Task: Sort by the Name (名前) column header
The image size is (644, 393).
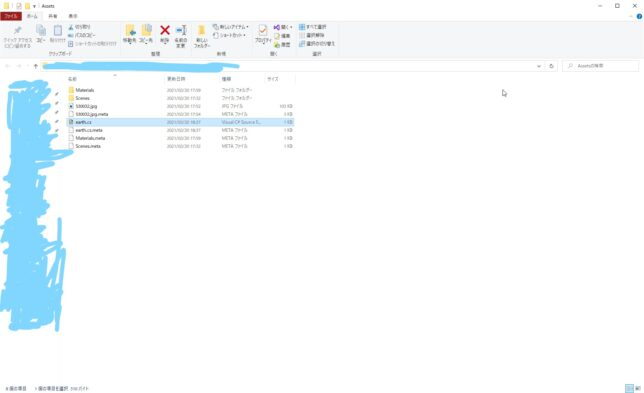Action: click(x=115, y=79)
